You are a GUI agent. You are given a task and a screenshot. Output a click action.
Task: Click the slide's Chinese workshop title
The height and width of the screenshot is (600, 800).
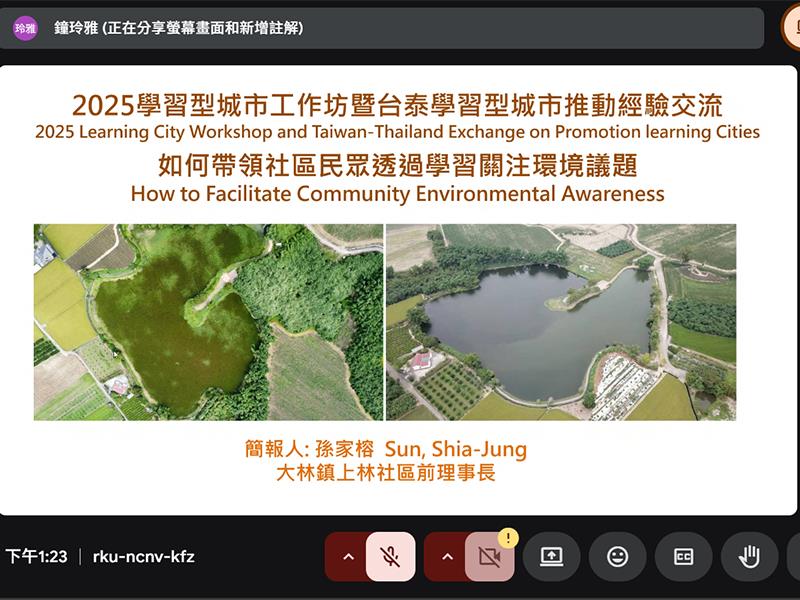click(x=397, y=104)
